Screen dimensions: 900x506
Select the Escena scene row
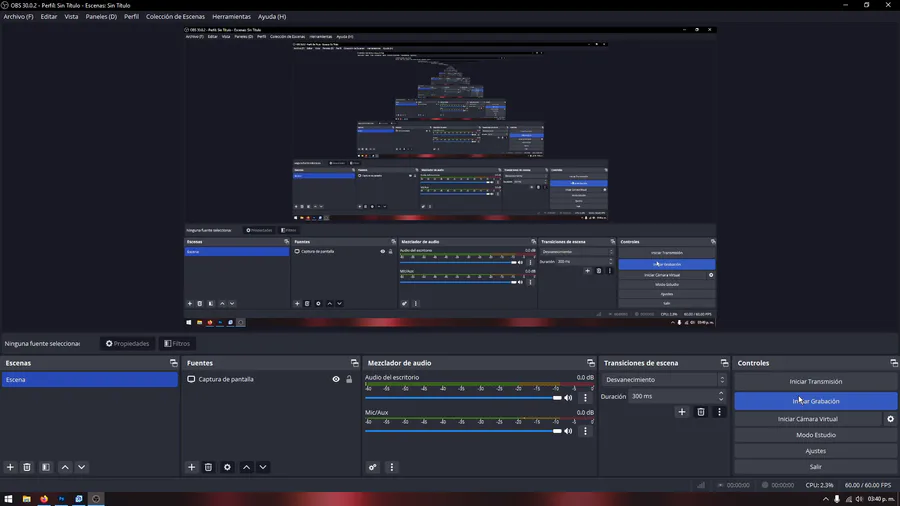pos(90,380)
